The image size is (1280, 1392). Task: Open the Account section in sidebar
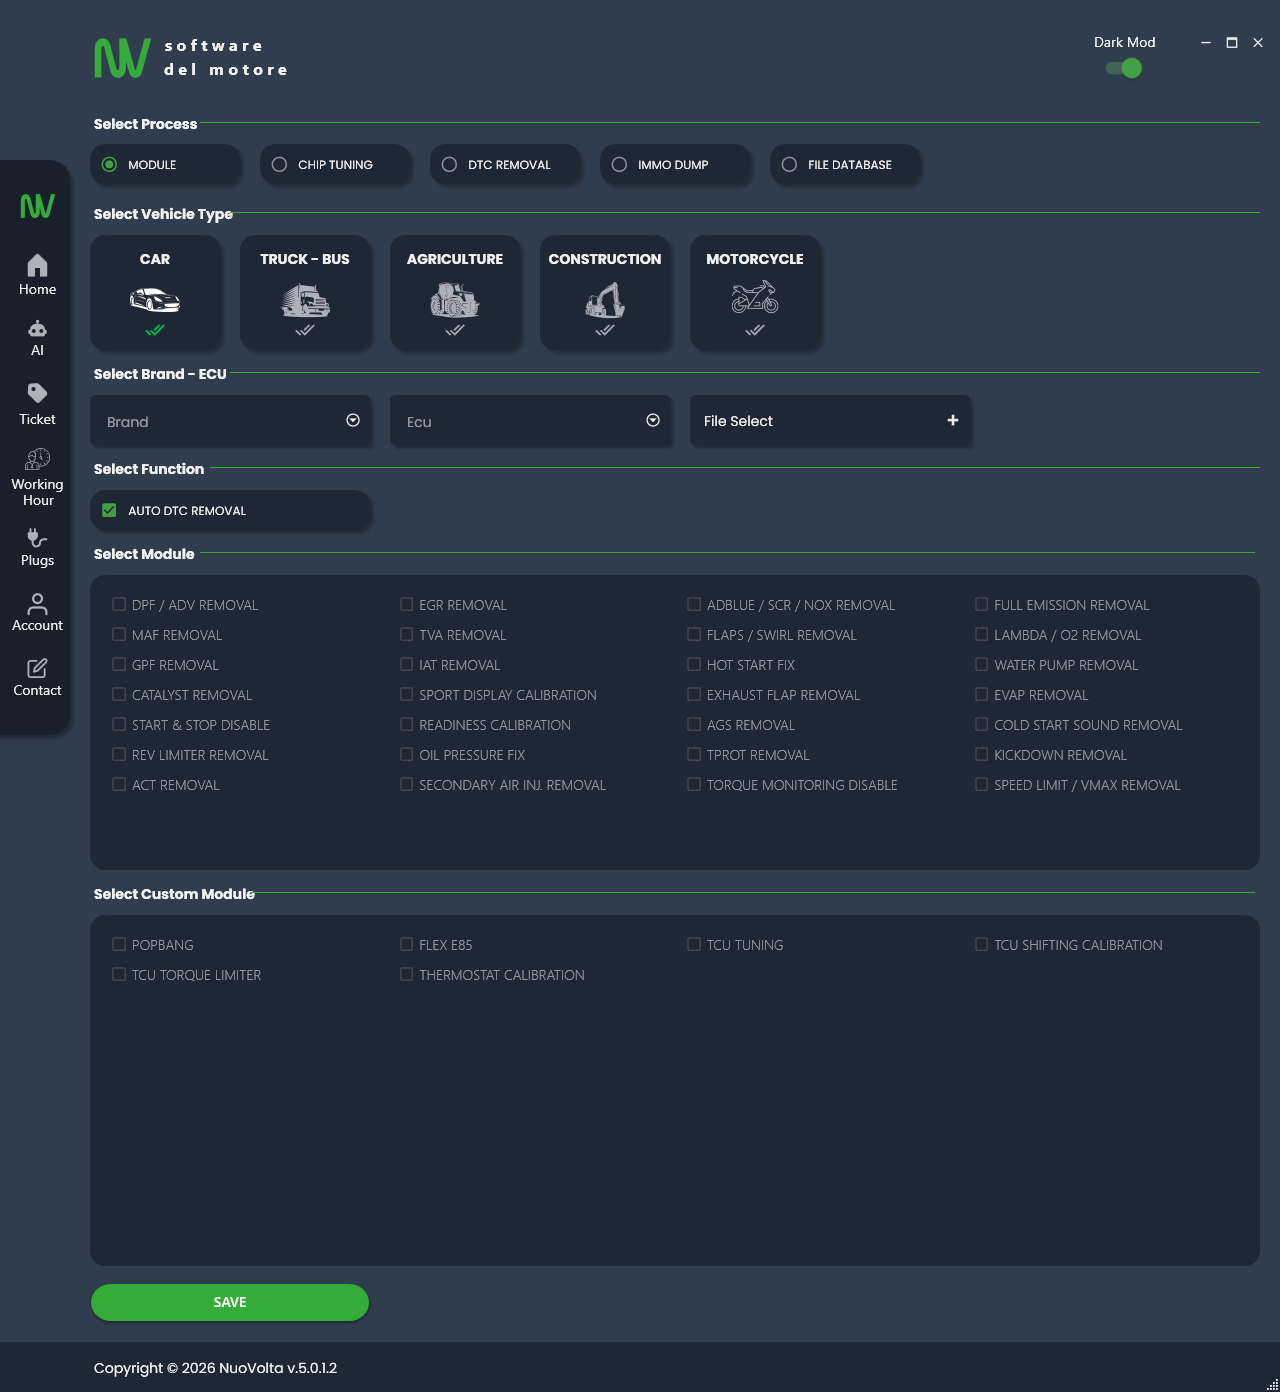coord(37,611)
